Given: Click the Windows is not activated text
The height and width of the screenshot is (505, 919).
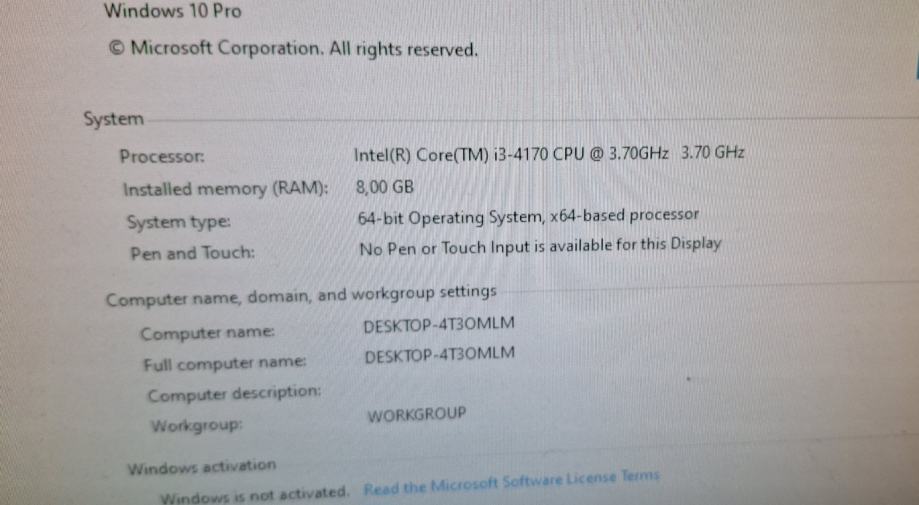Looking at the screenshot, I should click(254, 496).
